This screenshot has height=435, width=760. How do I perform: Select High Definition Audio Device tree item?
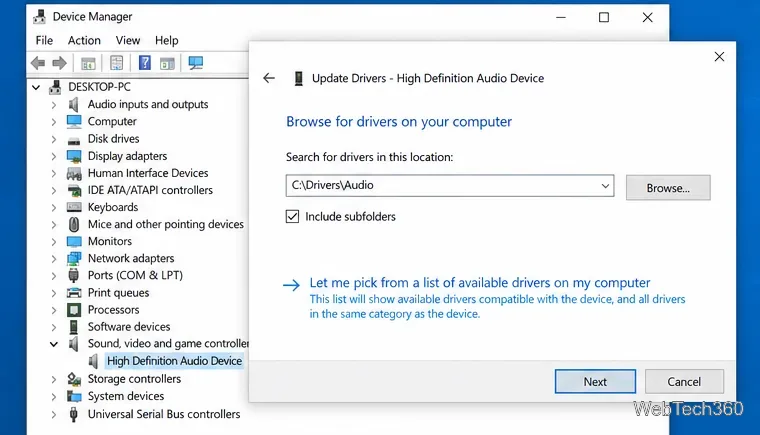point(174,361)
